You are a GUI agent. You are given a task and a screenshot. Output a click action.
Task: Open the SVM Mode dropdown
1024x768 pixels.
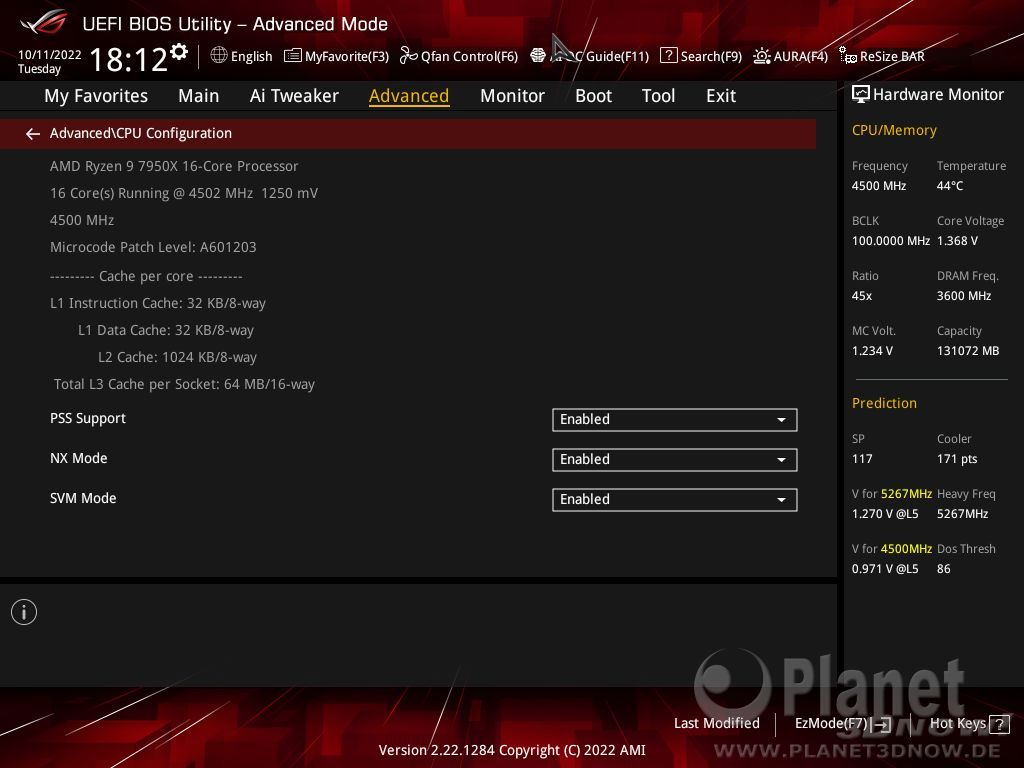click(674, 499)
